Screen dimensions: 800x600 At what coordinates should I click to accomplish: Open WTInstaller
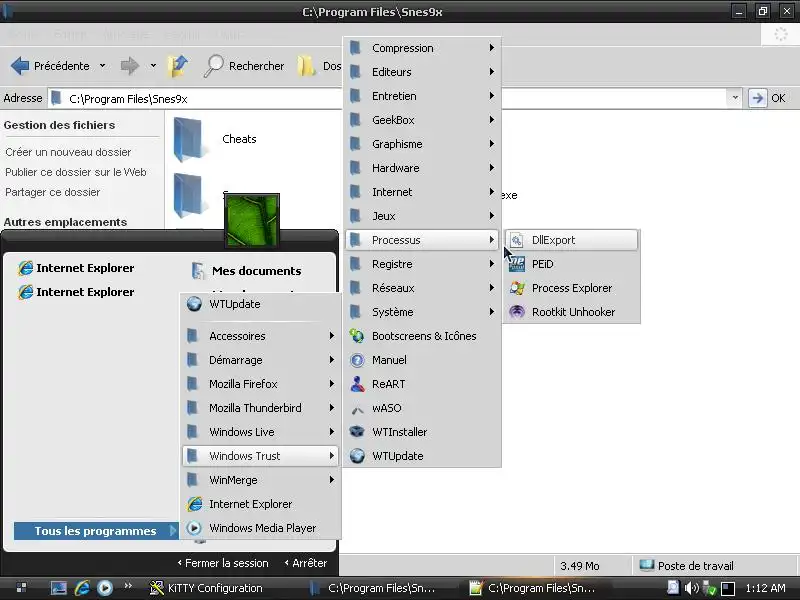(422, 432)
